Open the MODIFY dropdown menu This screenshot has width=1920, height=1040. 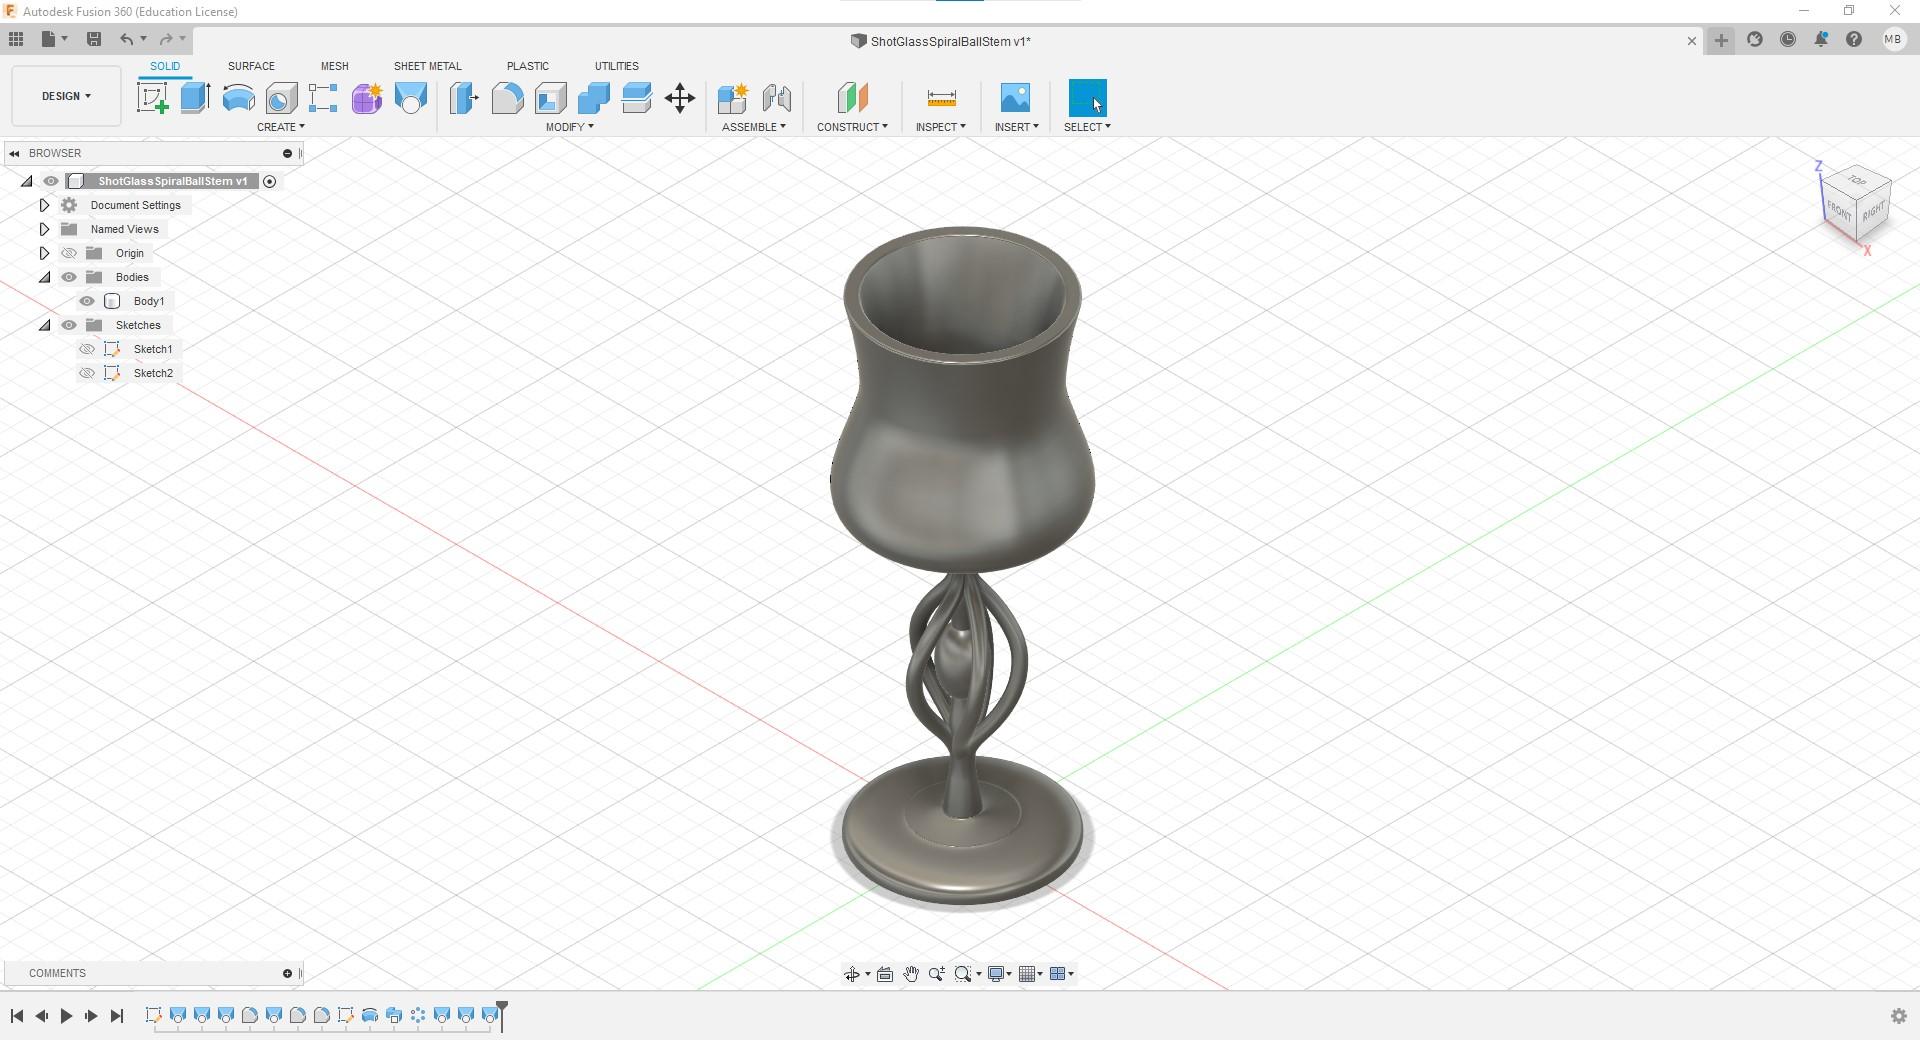(569, 127)
